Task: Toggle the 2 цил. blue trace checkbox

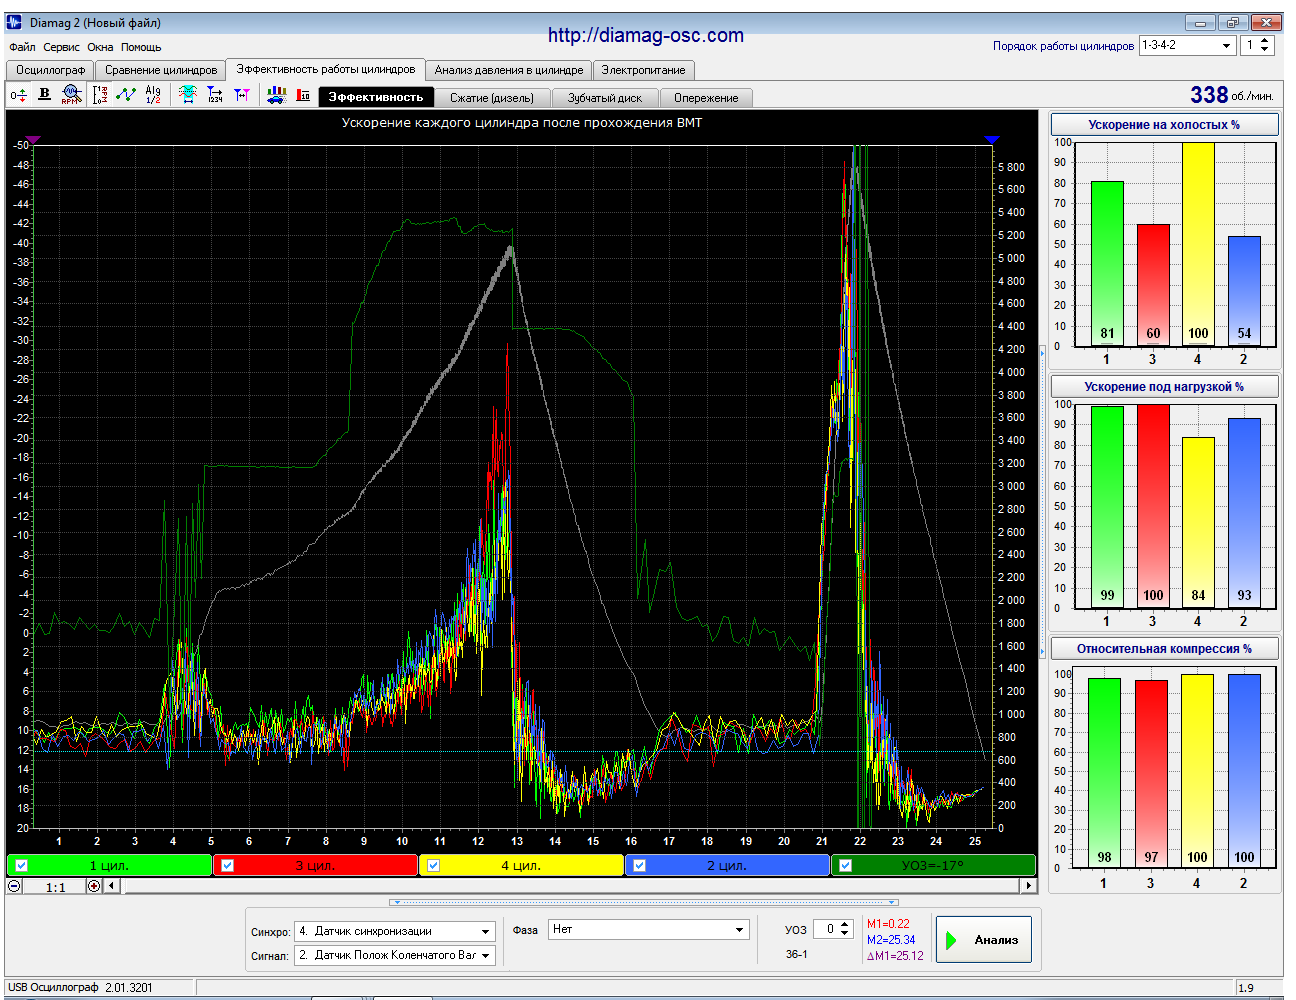Action: pos(640,866)
